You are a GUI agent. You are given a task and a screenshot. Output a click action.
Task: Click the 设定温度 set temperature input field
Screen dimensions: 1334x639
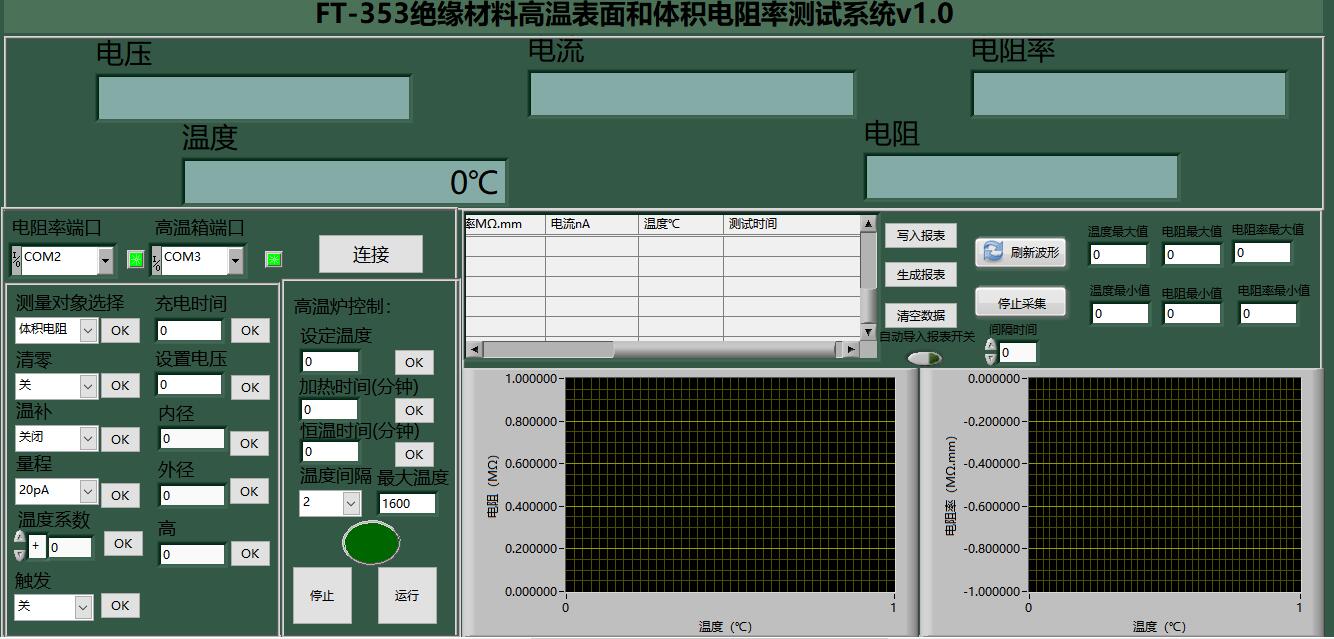tap(330, 361)
